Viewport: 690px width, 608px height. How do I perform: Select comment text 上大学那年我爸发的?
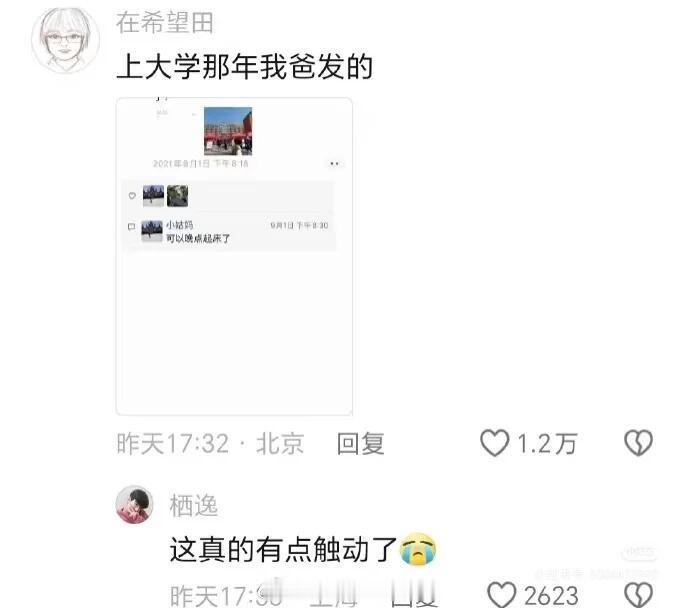tap(245, 67)
